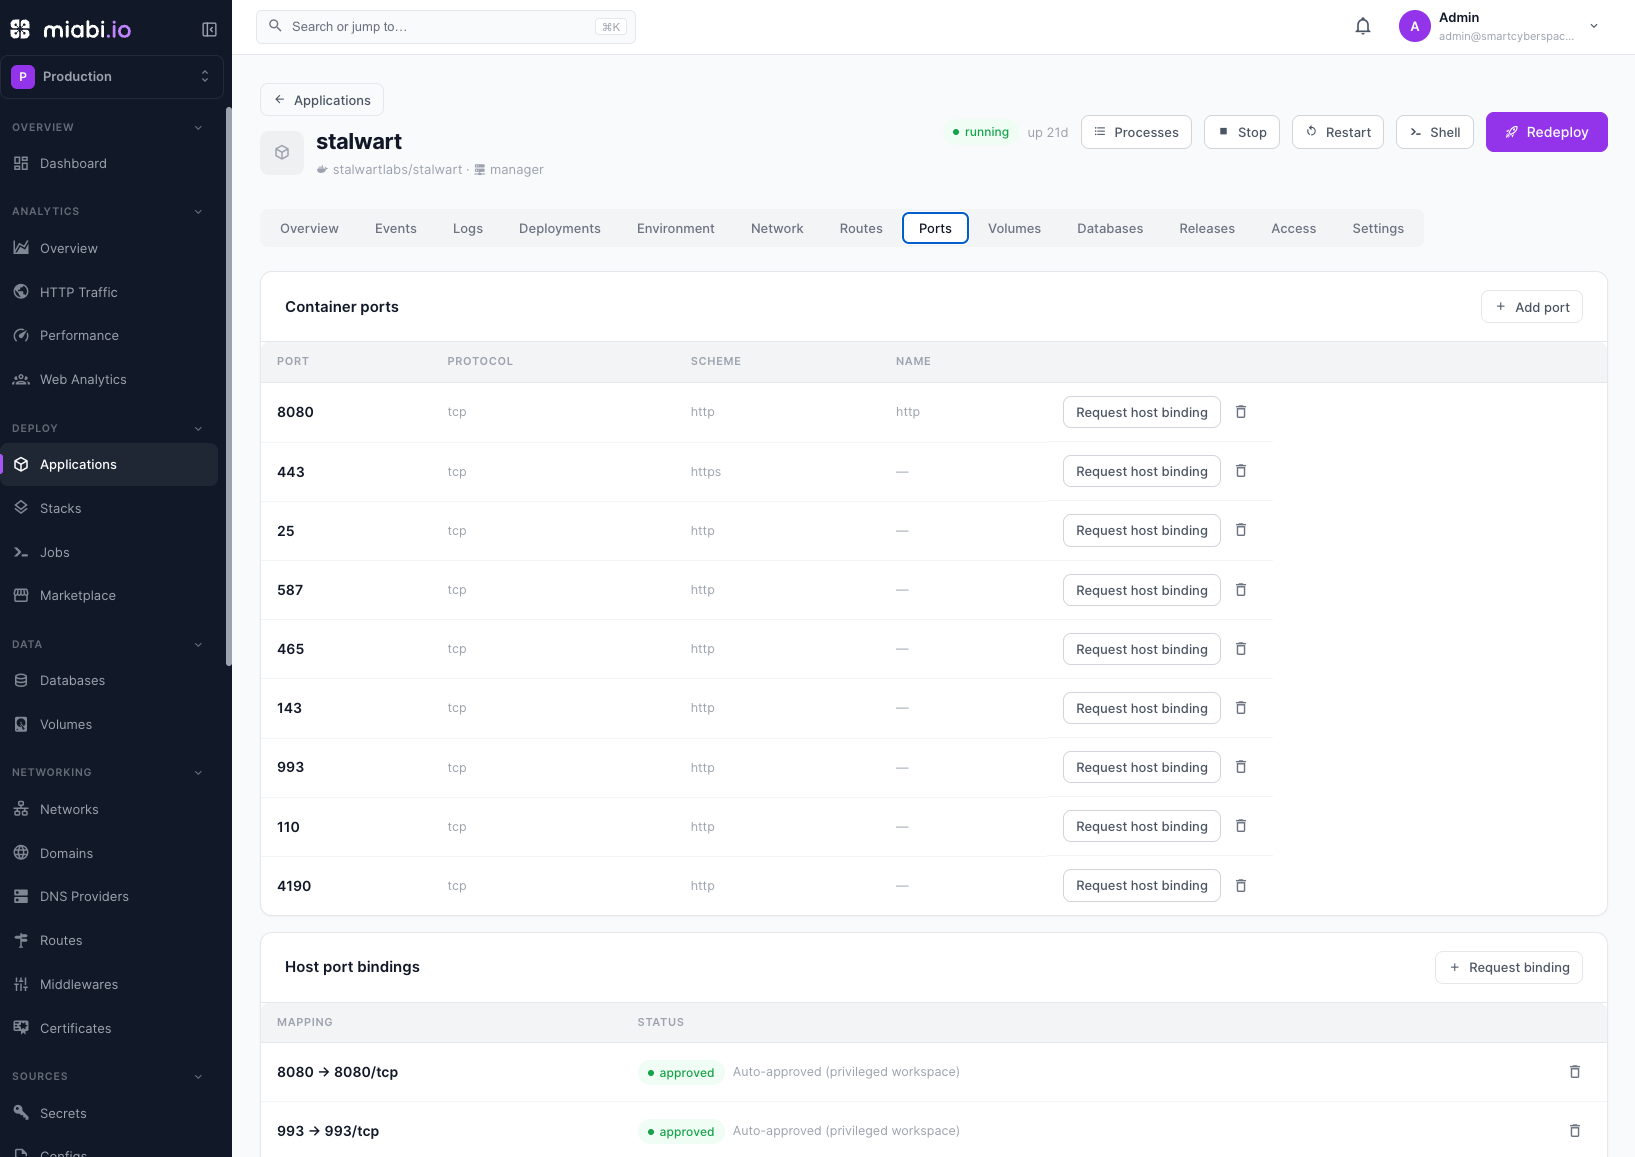Screen dimensions: 1635x1157
Task: Switch to the Deployments tab
Action: [x=560, y=229]
